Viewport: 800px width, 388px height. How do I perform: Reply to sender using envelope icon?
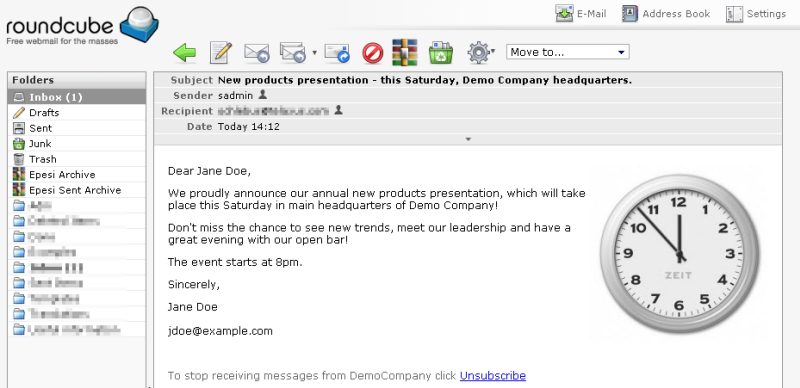[x=257, y=53]
